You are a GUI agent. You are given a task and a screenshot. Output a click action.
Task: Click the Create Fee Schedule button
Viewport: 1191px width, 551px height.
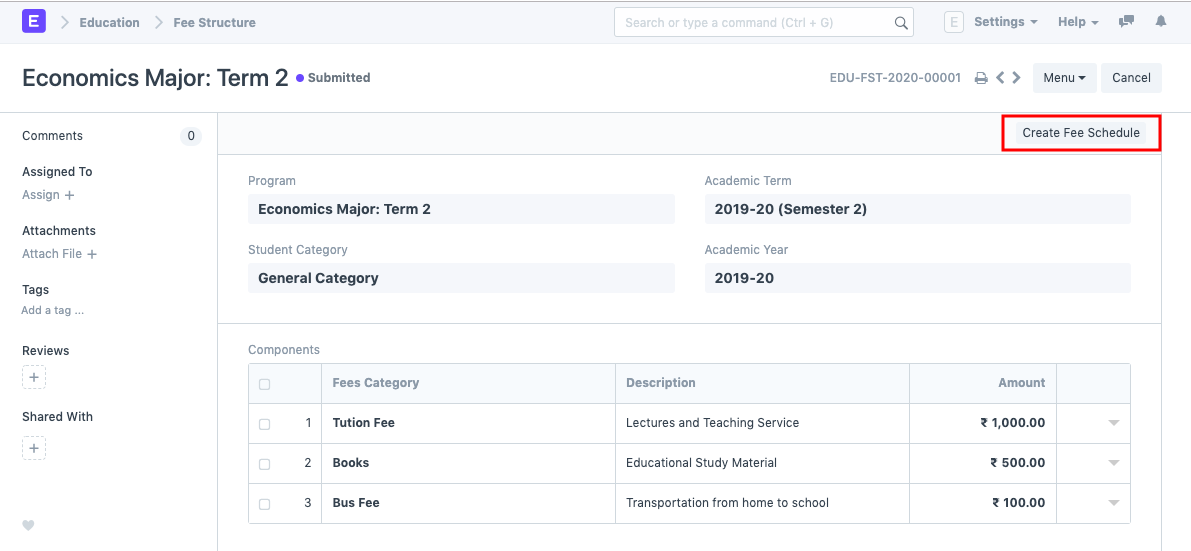(x=1081, y=133)
